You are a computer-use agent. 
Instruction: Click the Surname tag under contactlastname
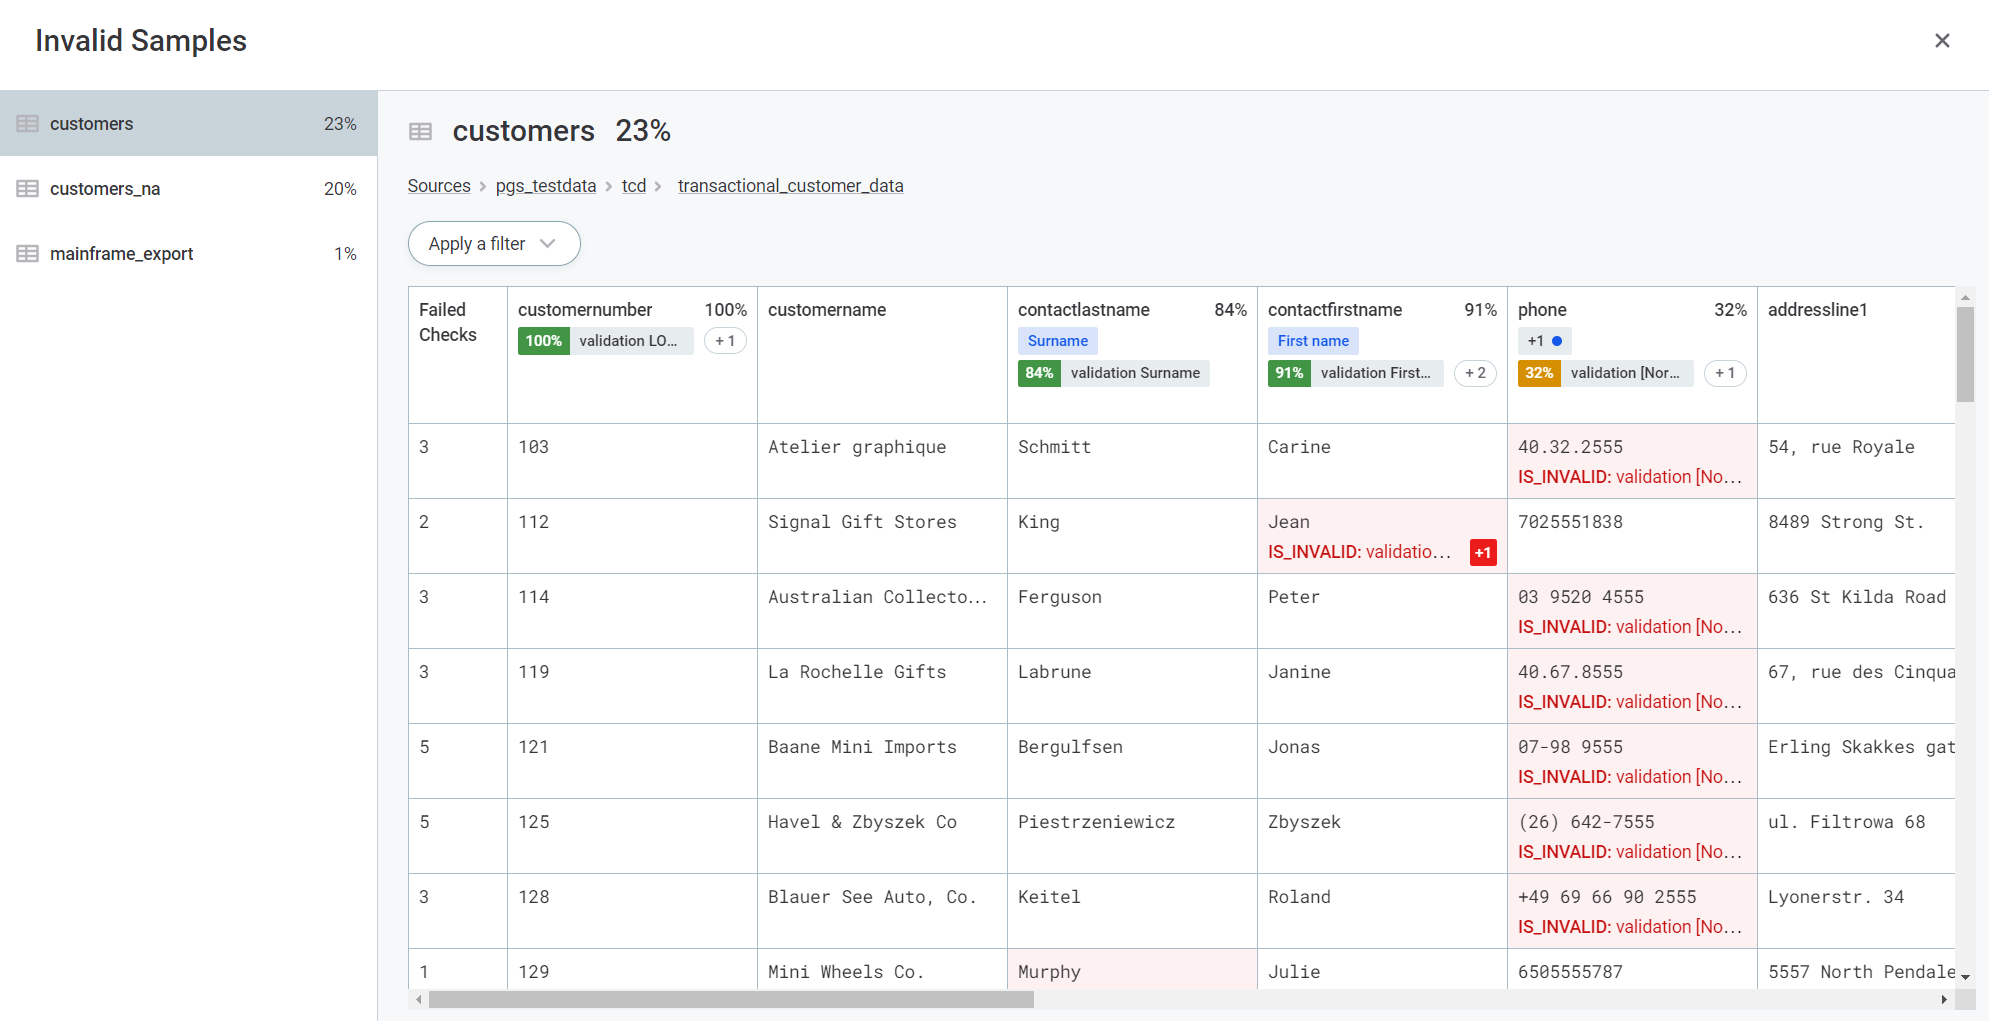[x=1057, y=341]
